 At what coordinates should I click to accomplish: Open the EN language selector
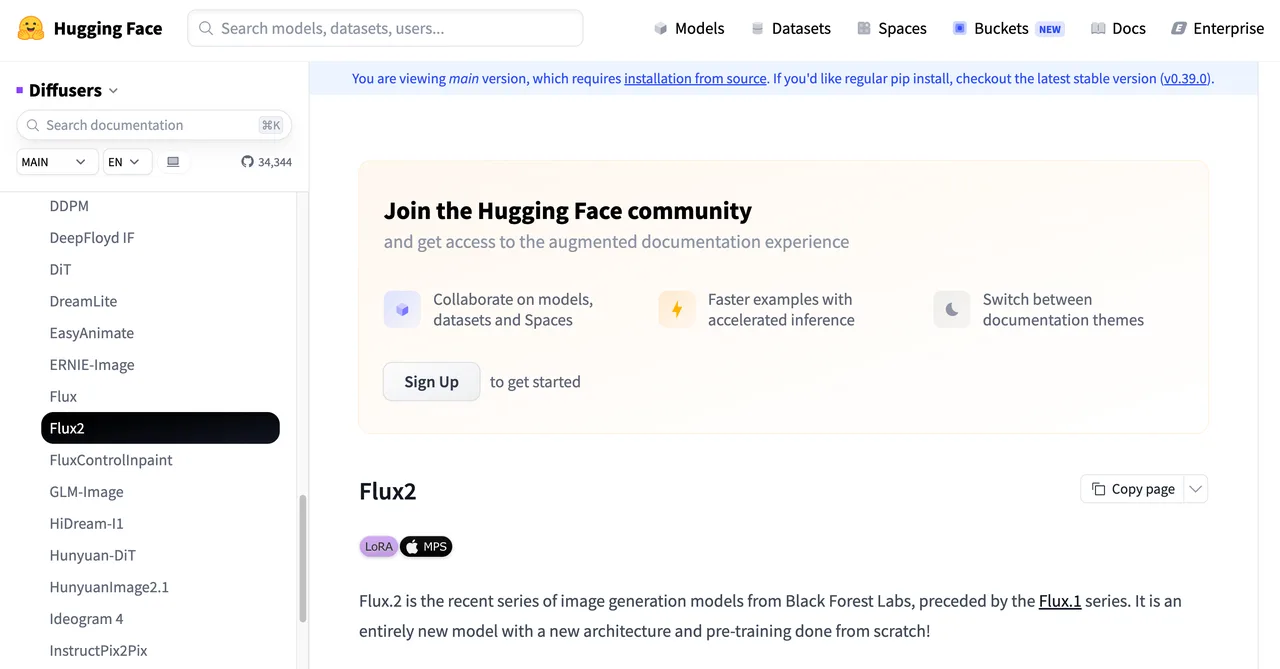pyautogui.click(x=128, y=161)
